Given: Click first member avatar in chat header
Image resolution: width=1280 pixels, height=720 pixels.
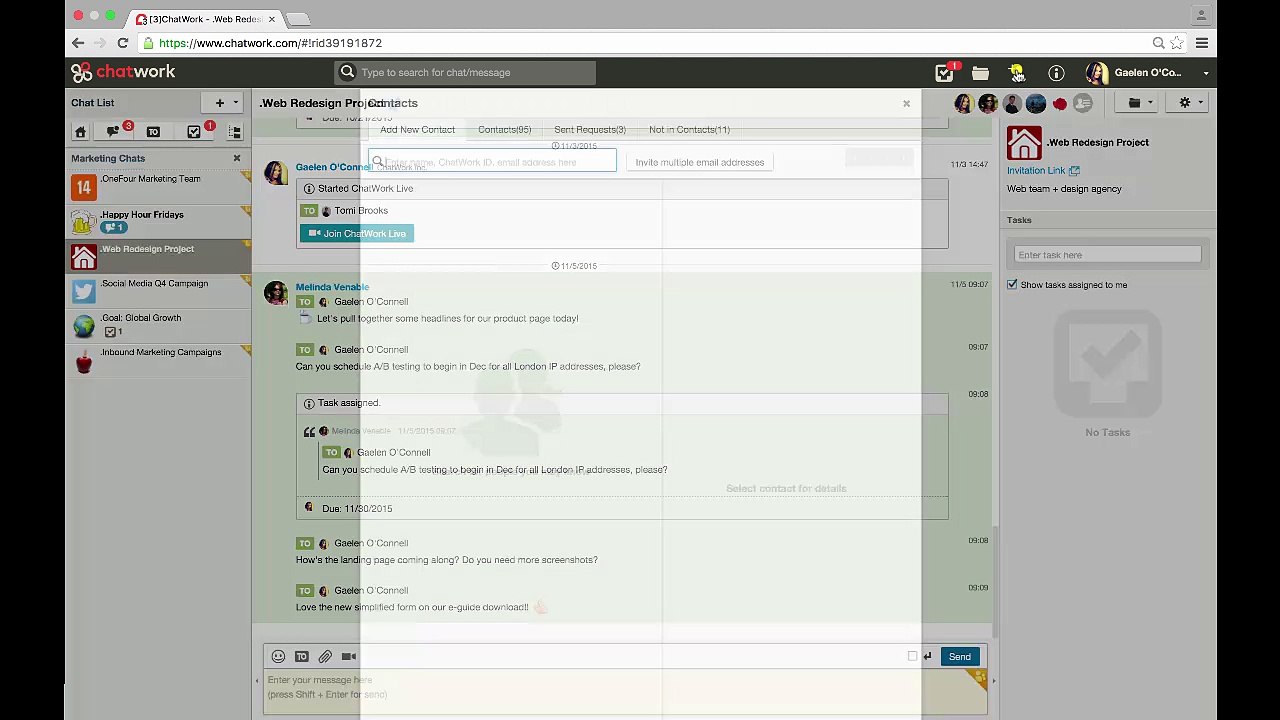Looking at the screenshot, I should [964, 103].
